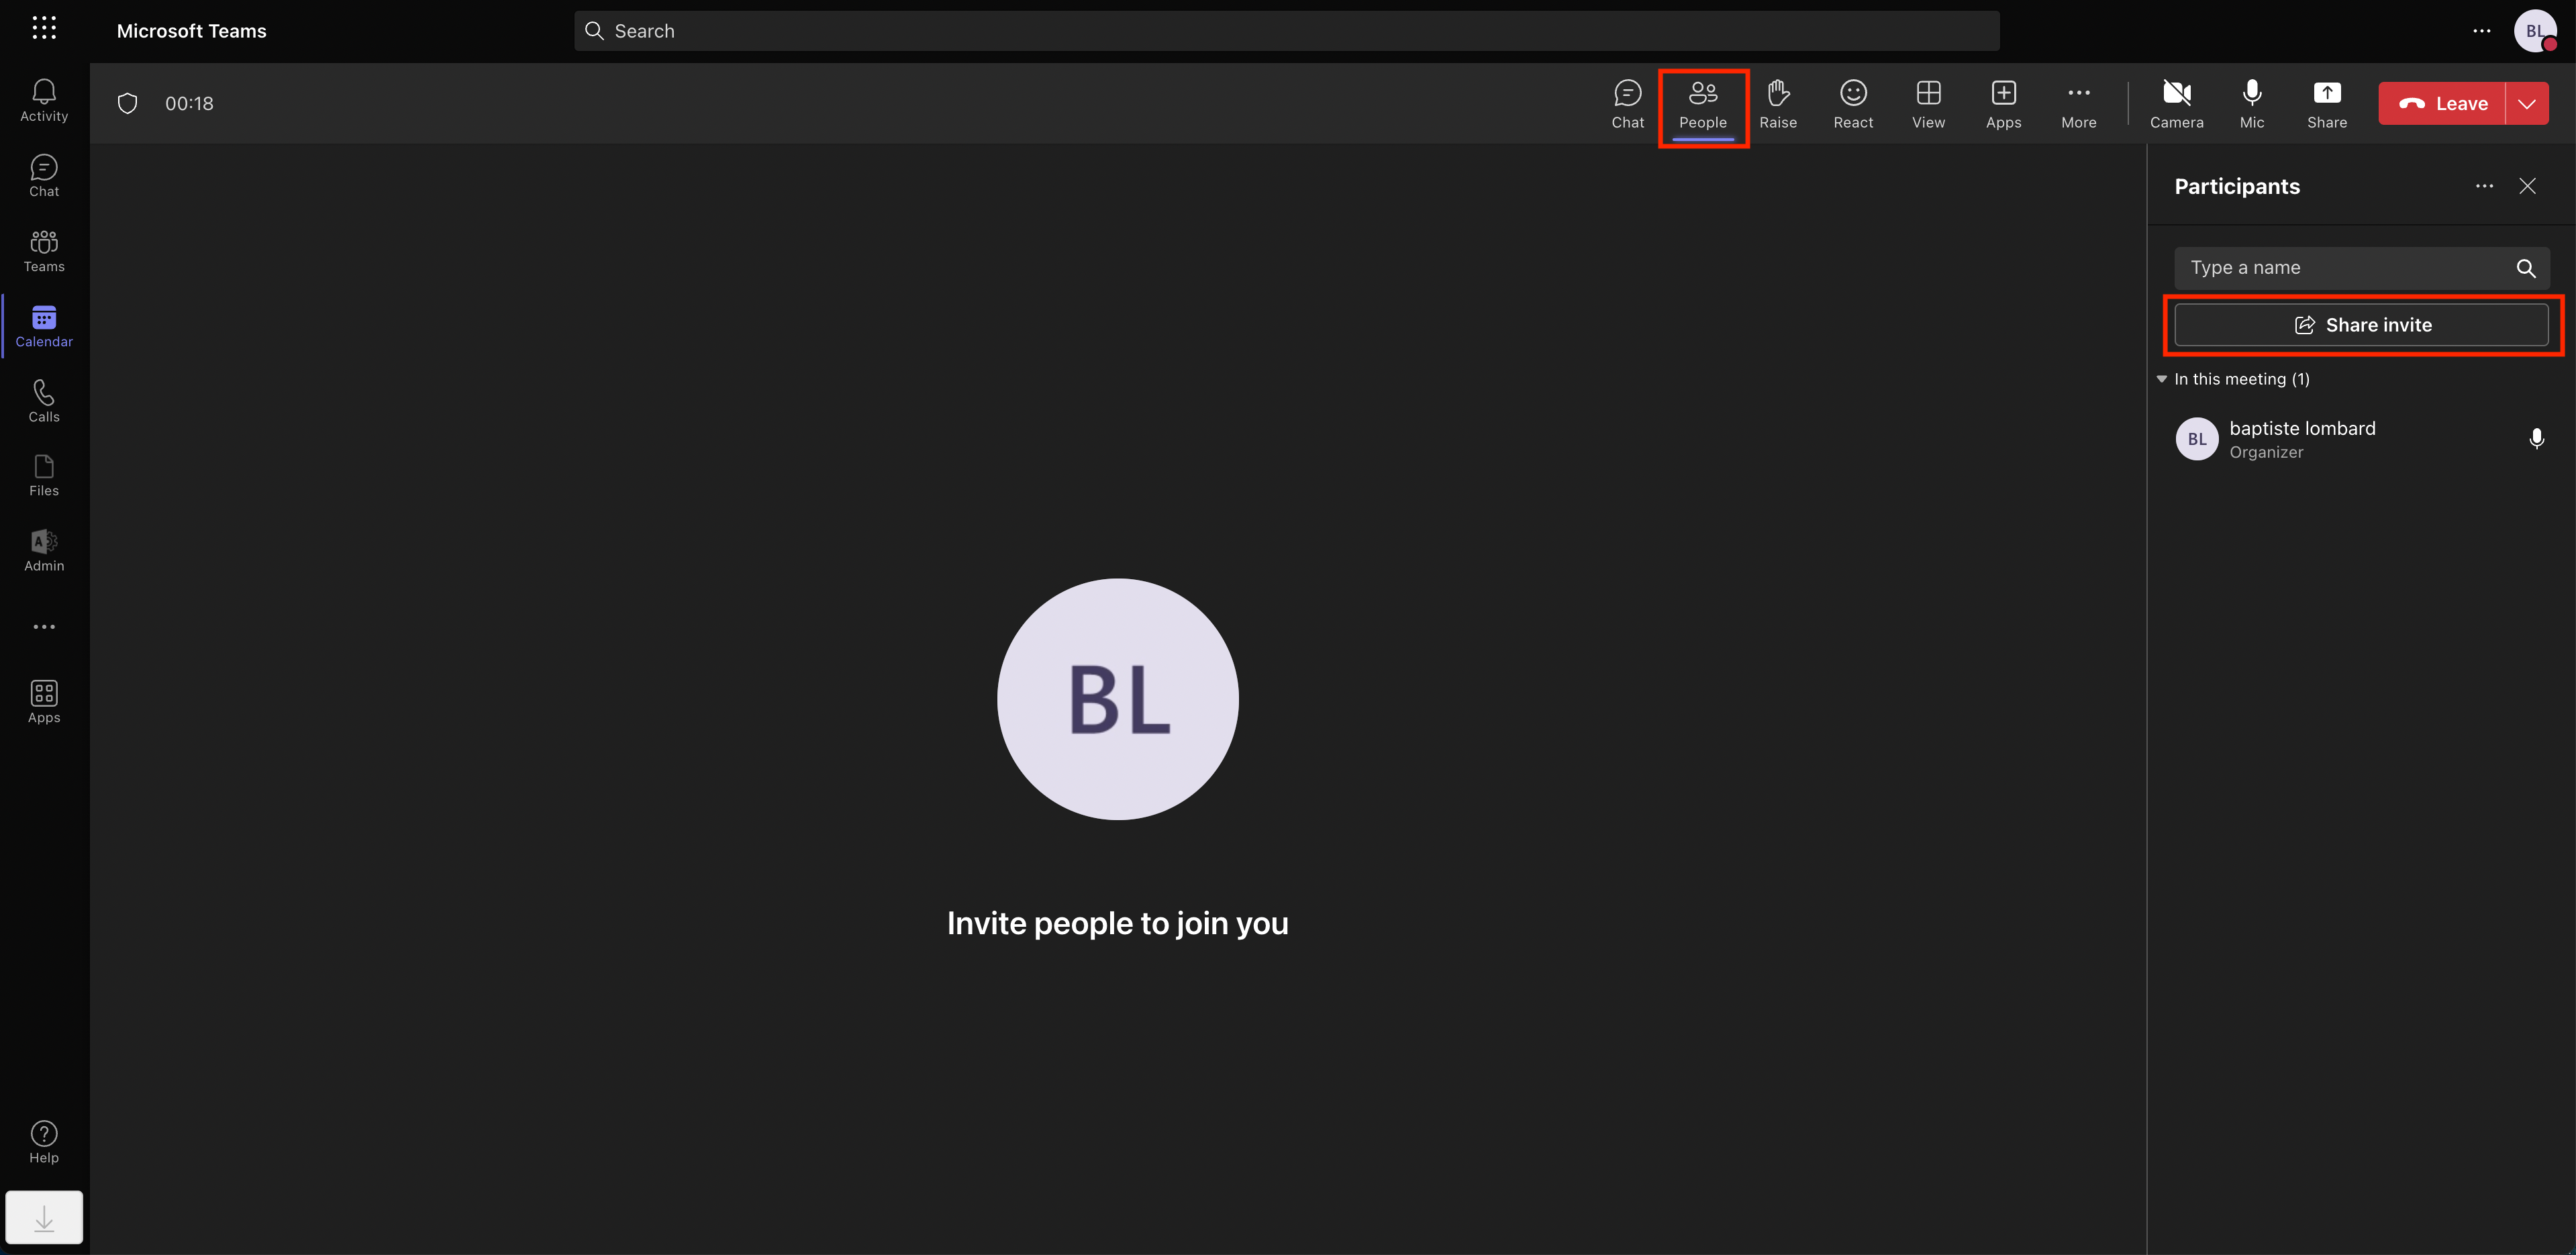This screenshot has width=2576, height=1255.
Task: Click the small BL avatar in the participant list
Action: (2196, 439)
